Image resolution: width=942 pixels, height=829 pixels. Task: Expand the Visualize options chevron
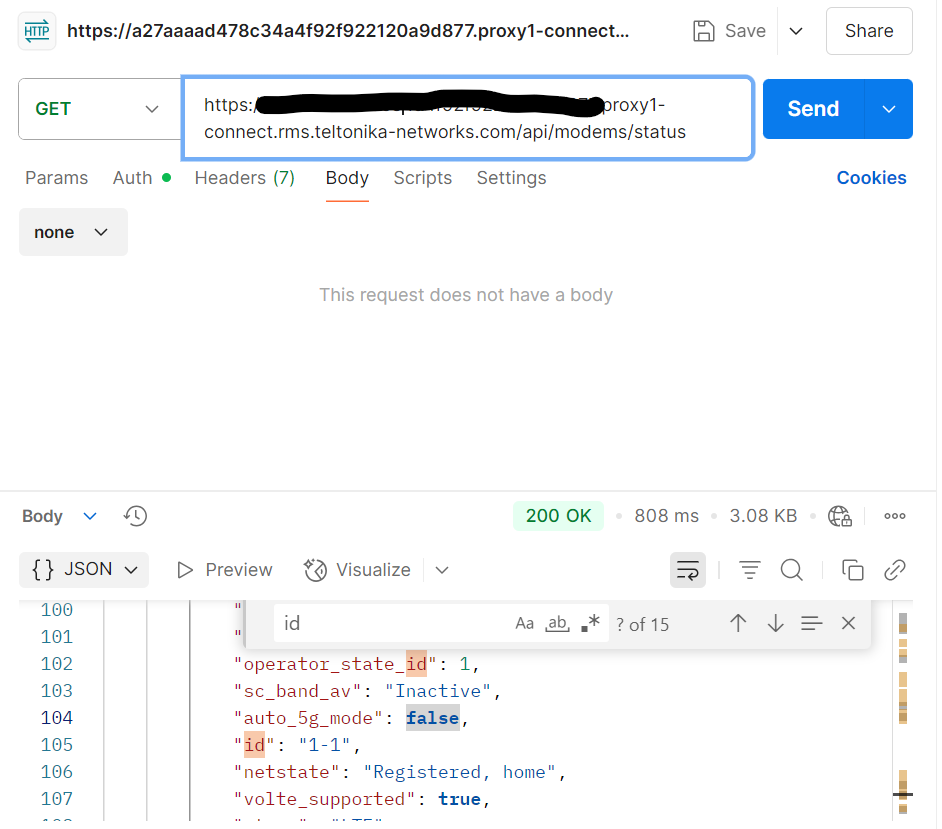442,569
